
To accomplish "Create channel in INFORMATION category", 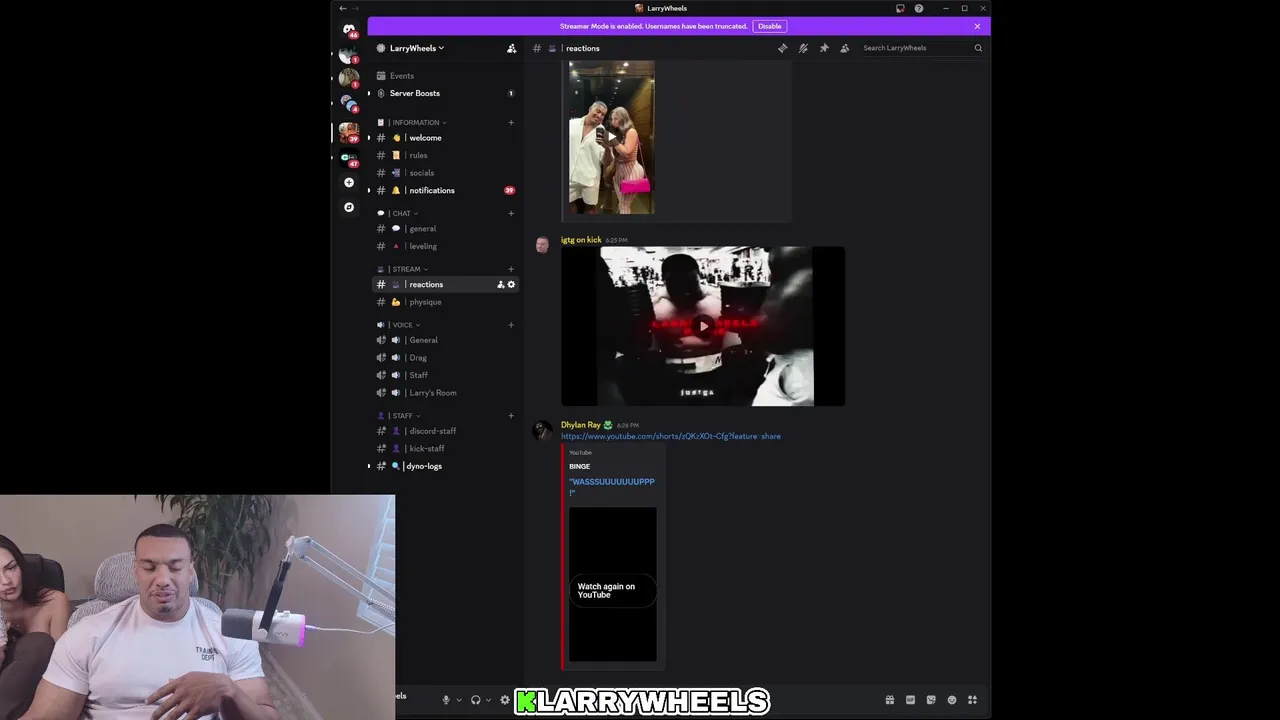I will [x=511, y=122].
